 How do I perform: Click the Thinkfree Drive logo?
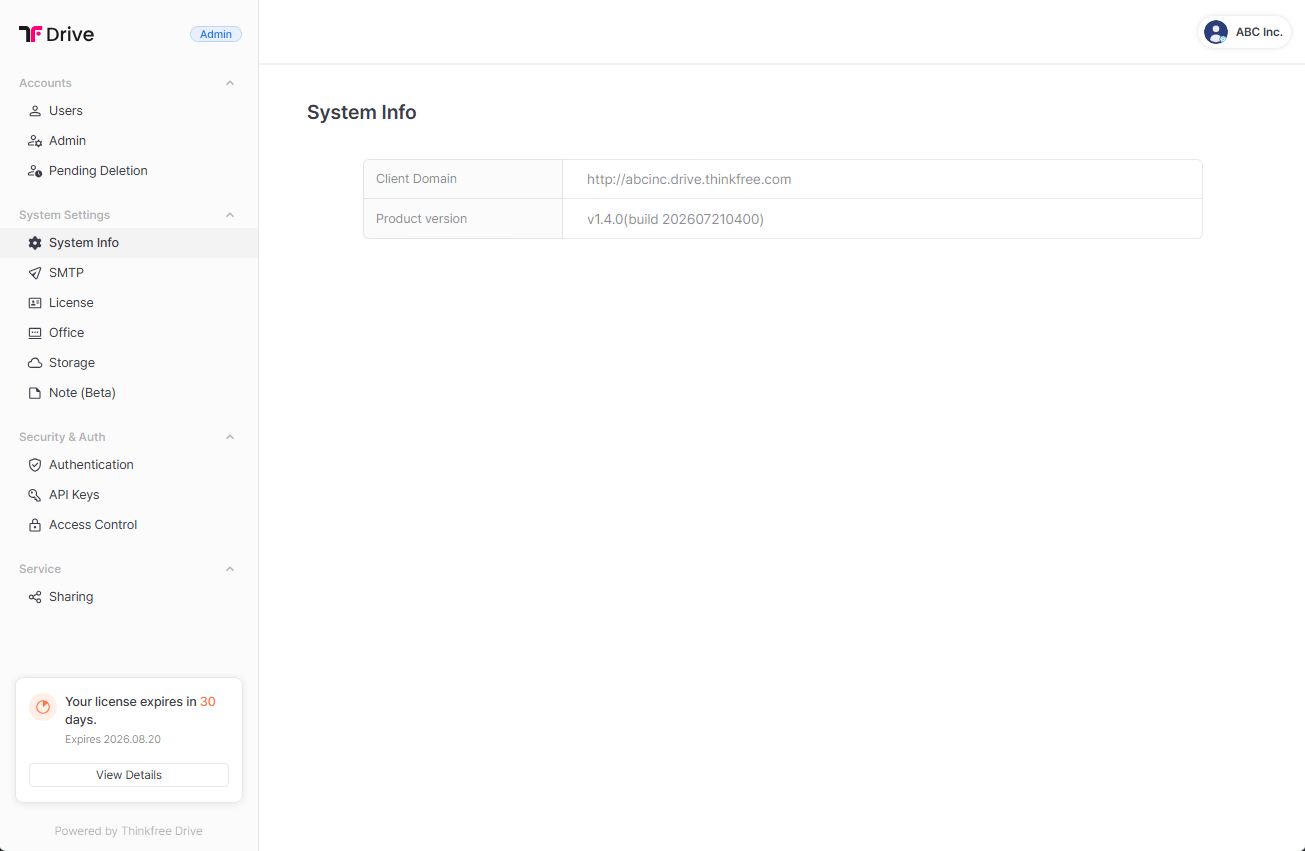coord(56,34)
